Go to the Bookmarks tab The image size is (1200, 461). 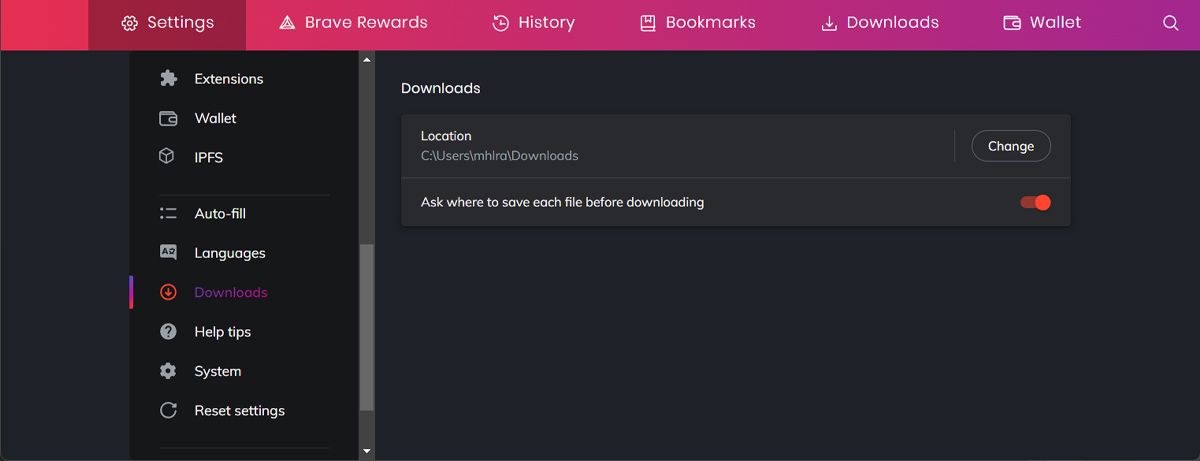(x=697, y=23)
